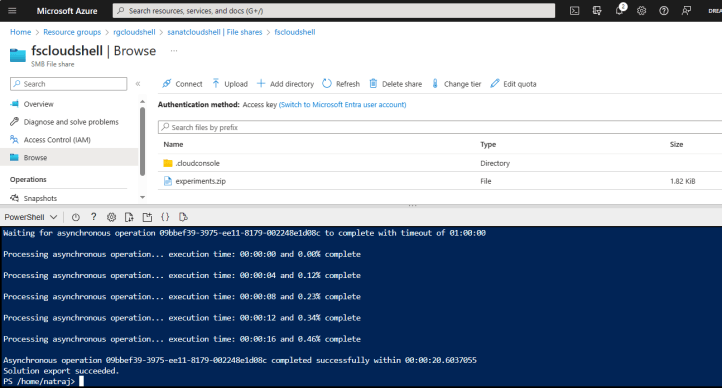This screenshot has width=722, height=388.
Task: Click Change tier
Action: [456, 84]
